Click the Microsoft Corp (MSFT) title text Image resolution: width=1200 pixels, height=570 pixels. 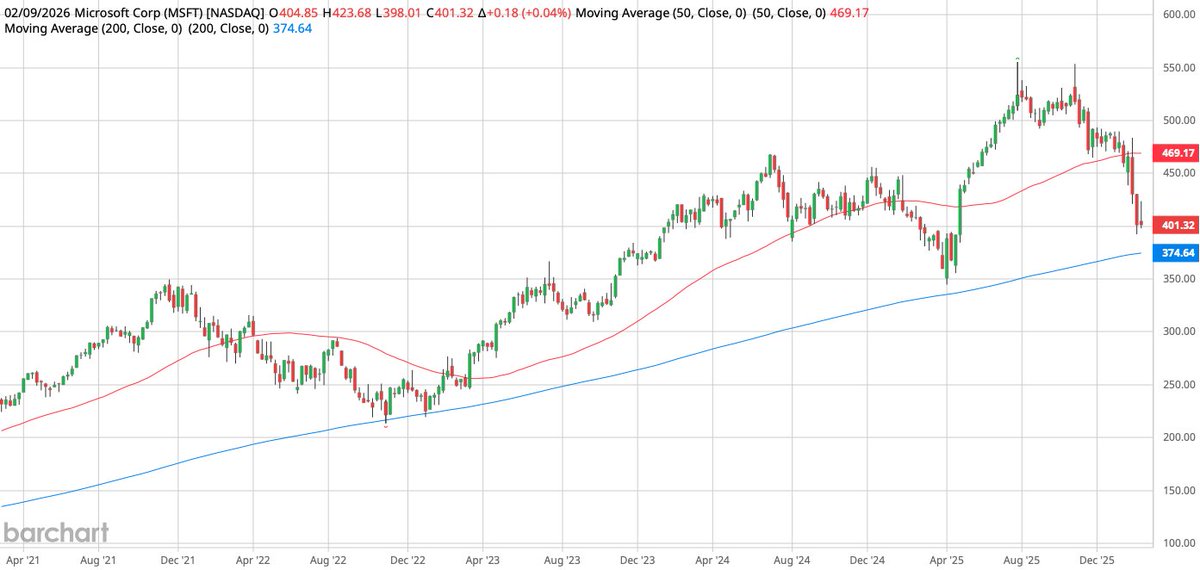pos(140,13)
